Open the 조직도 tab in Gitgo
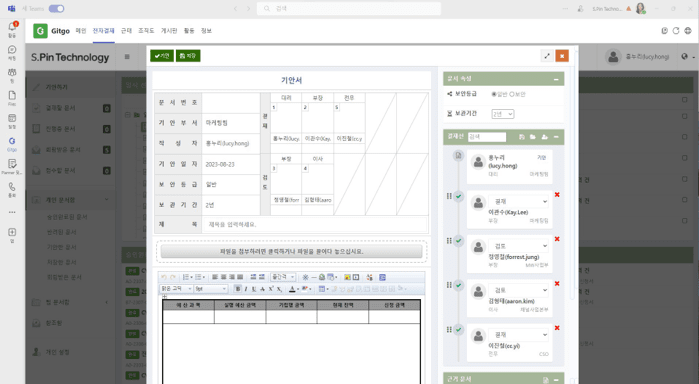 point(146,31)
